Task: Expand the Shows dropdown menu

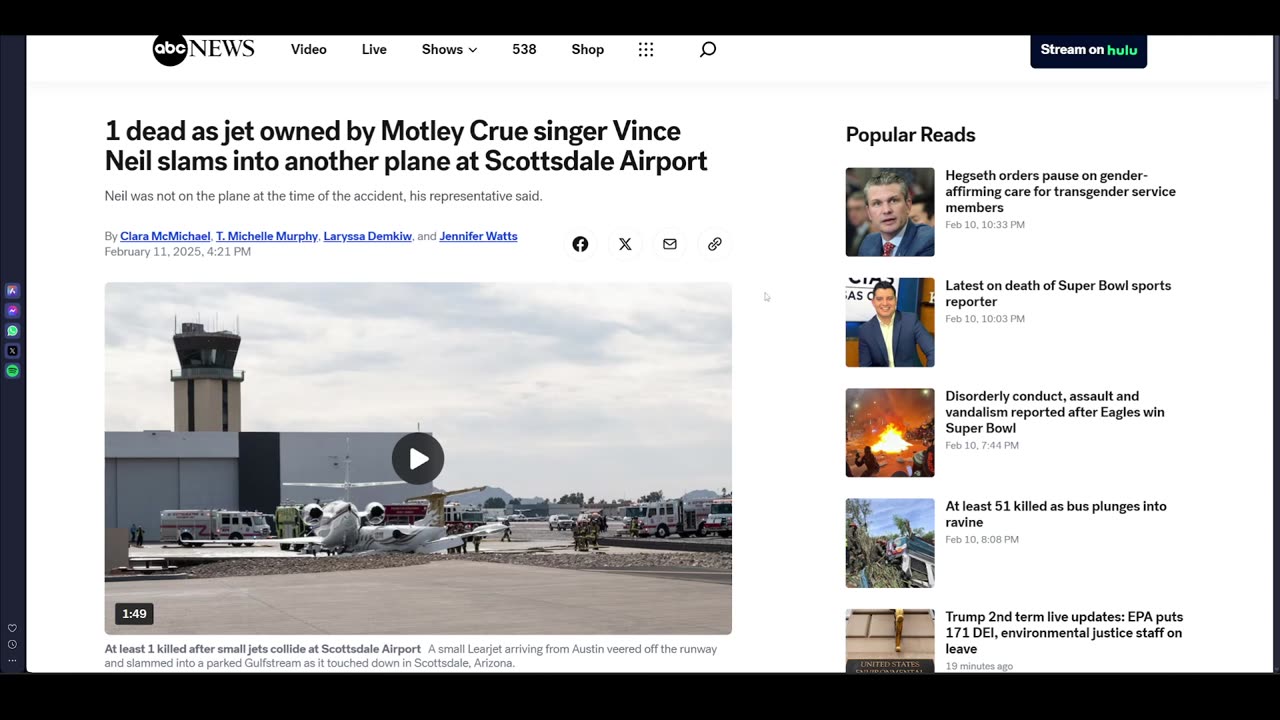Action: tap(449, 49)
